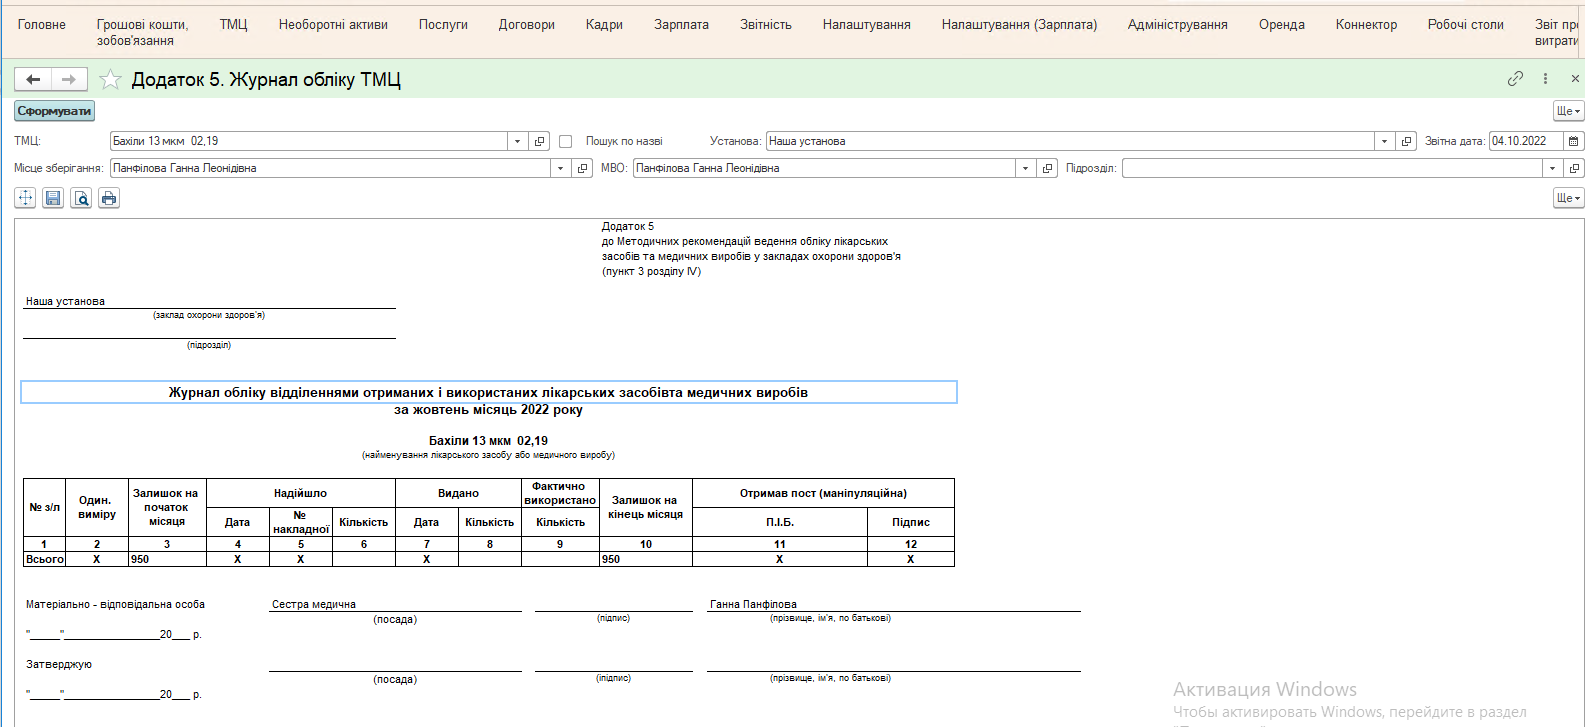Toggle the Пошук по назві checkbox
Image resolution: width=1586 pixels, height=727 pixels.
[x=565, y=141]
